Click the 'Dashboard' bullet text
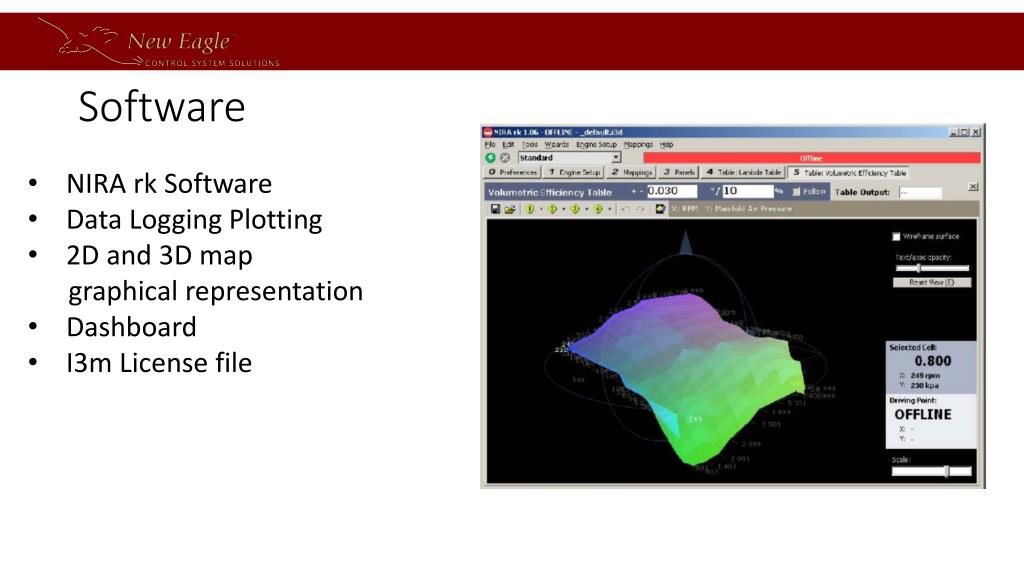This screenshot has width=1024, height=576. point(131,327)
